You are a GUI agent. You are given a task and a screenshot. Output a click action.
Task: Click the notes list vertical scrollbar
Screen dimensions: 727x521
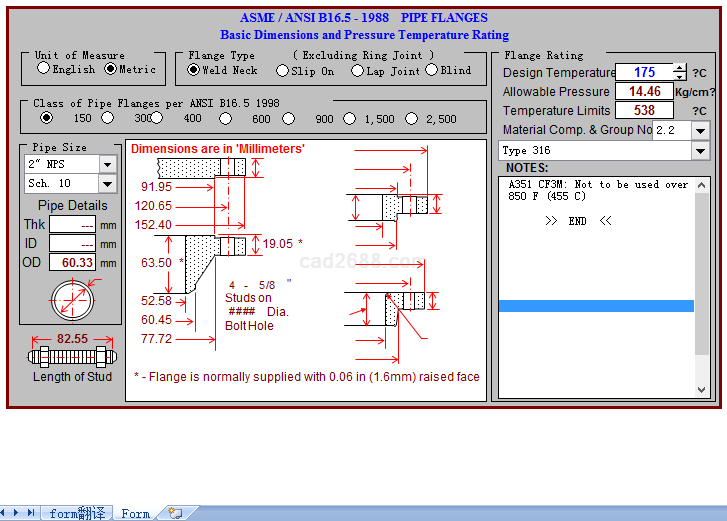point(702,270)
